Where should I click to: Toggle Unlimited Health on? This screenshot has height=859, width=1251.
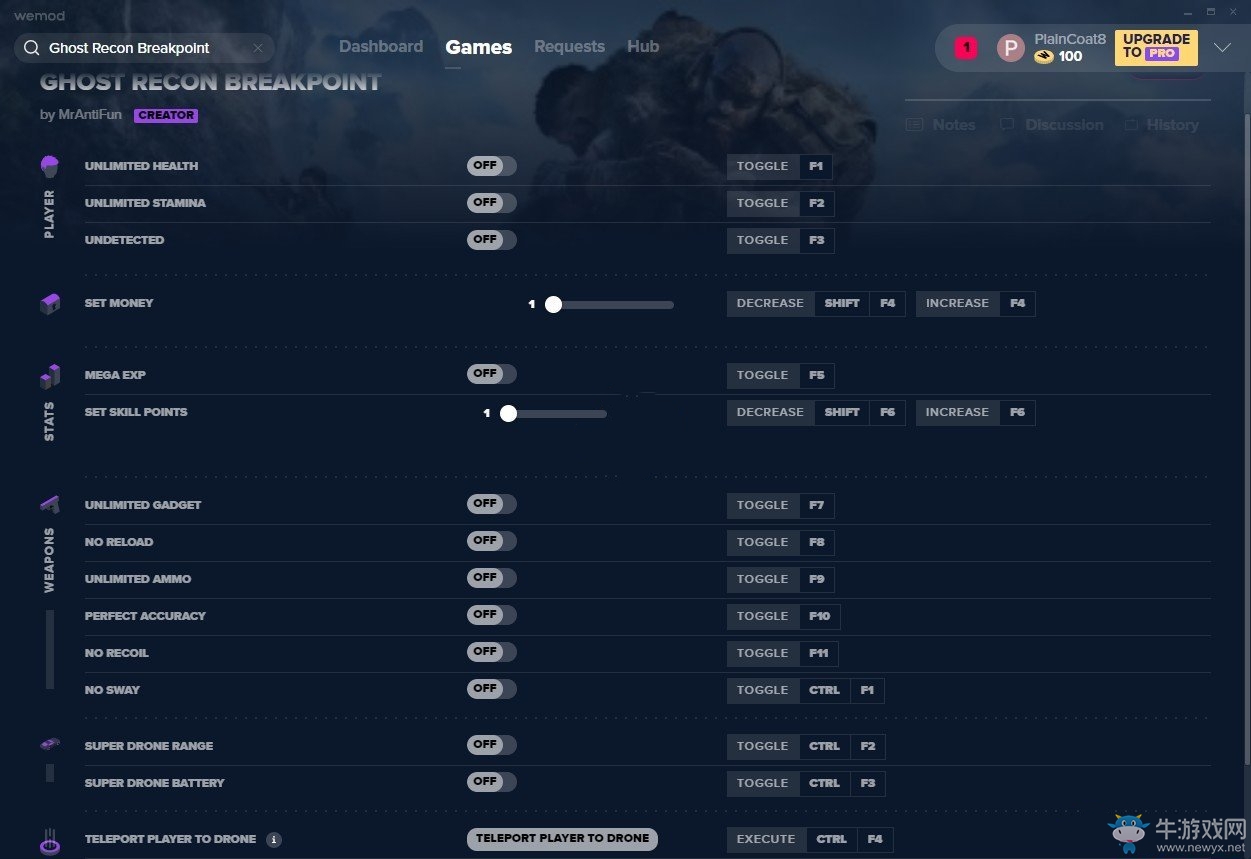[491, 166]
